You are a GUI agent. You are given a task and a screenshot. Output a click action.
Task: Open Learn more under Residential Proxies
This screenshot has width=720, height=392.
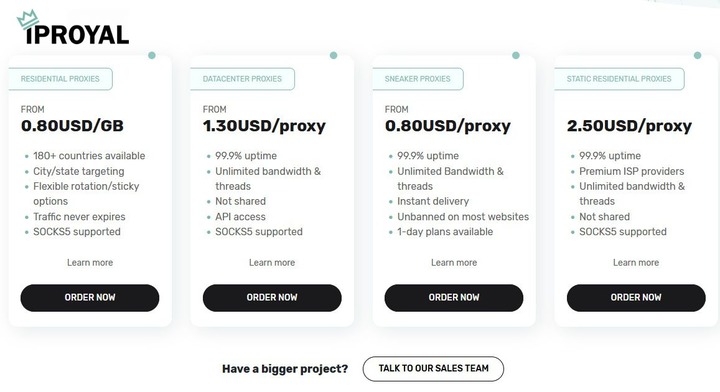tap(90, 263)
